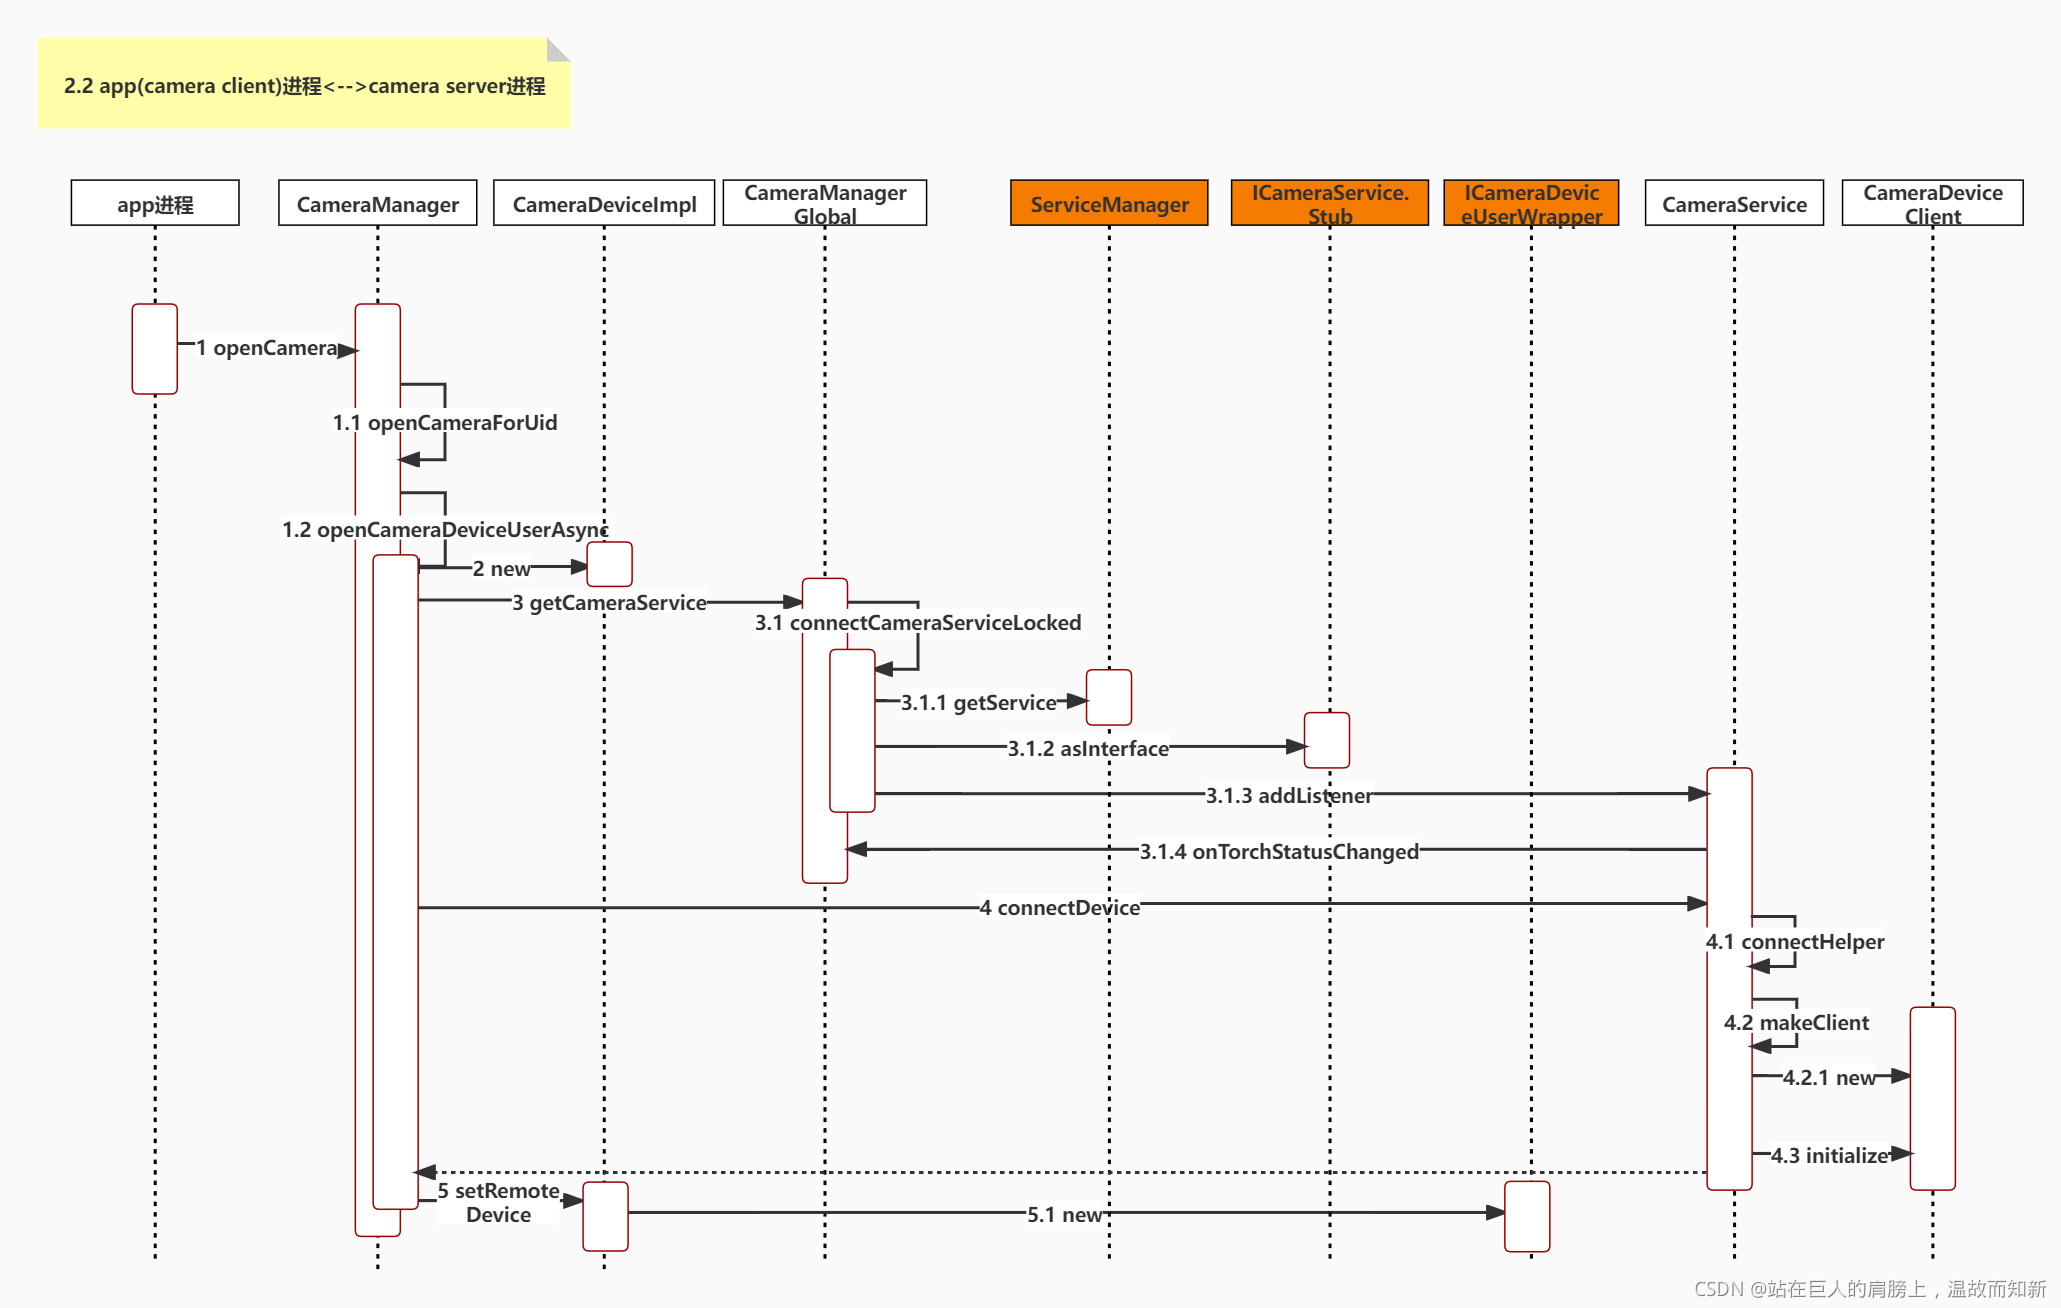The image size is (2061, 1308).
Task: Select the "4 connectDevice" message label
Action: tap(1060, 908)
